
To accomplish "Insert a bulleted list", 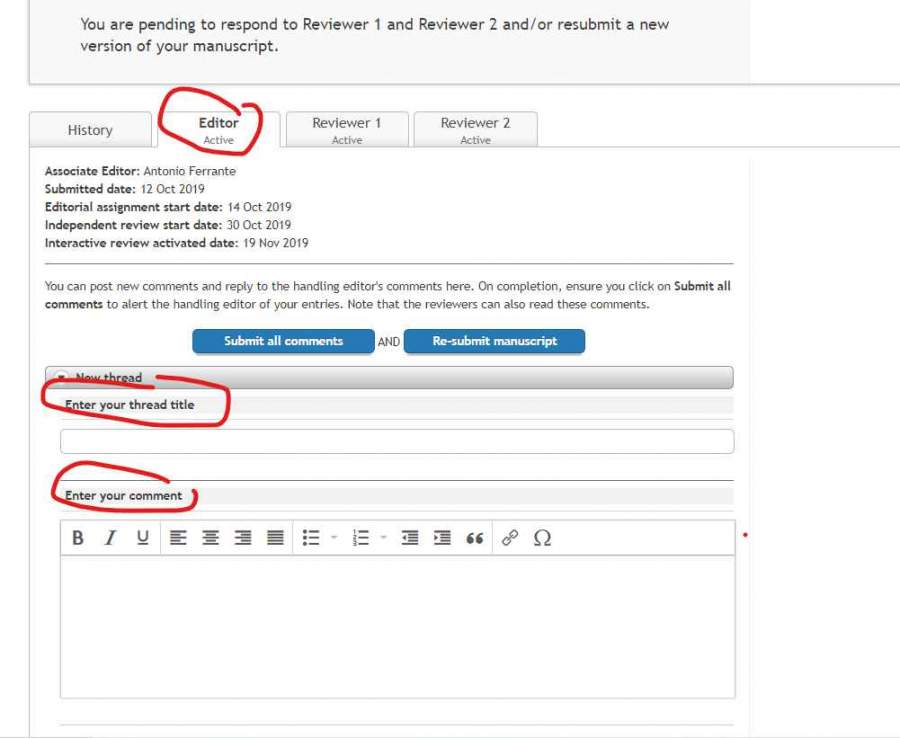I will pos(311,538).
